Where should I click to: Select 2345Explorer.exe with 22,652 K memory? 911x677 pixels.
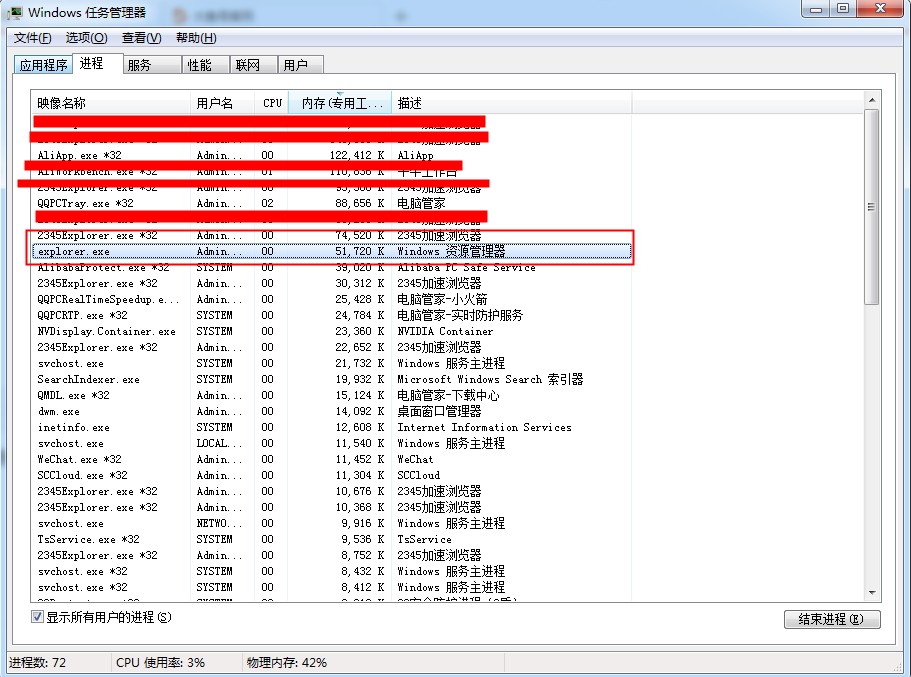pyautogui.click(x=331, y=348)
